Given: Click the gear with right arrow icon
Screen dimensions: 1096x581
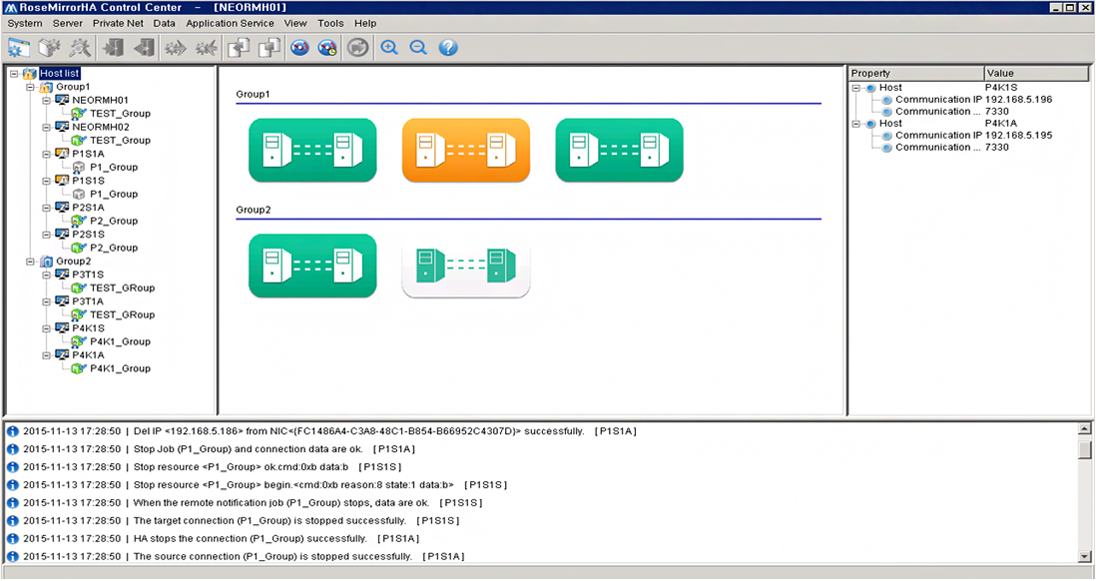Looking at the screenshot, I should 175,48.
